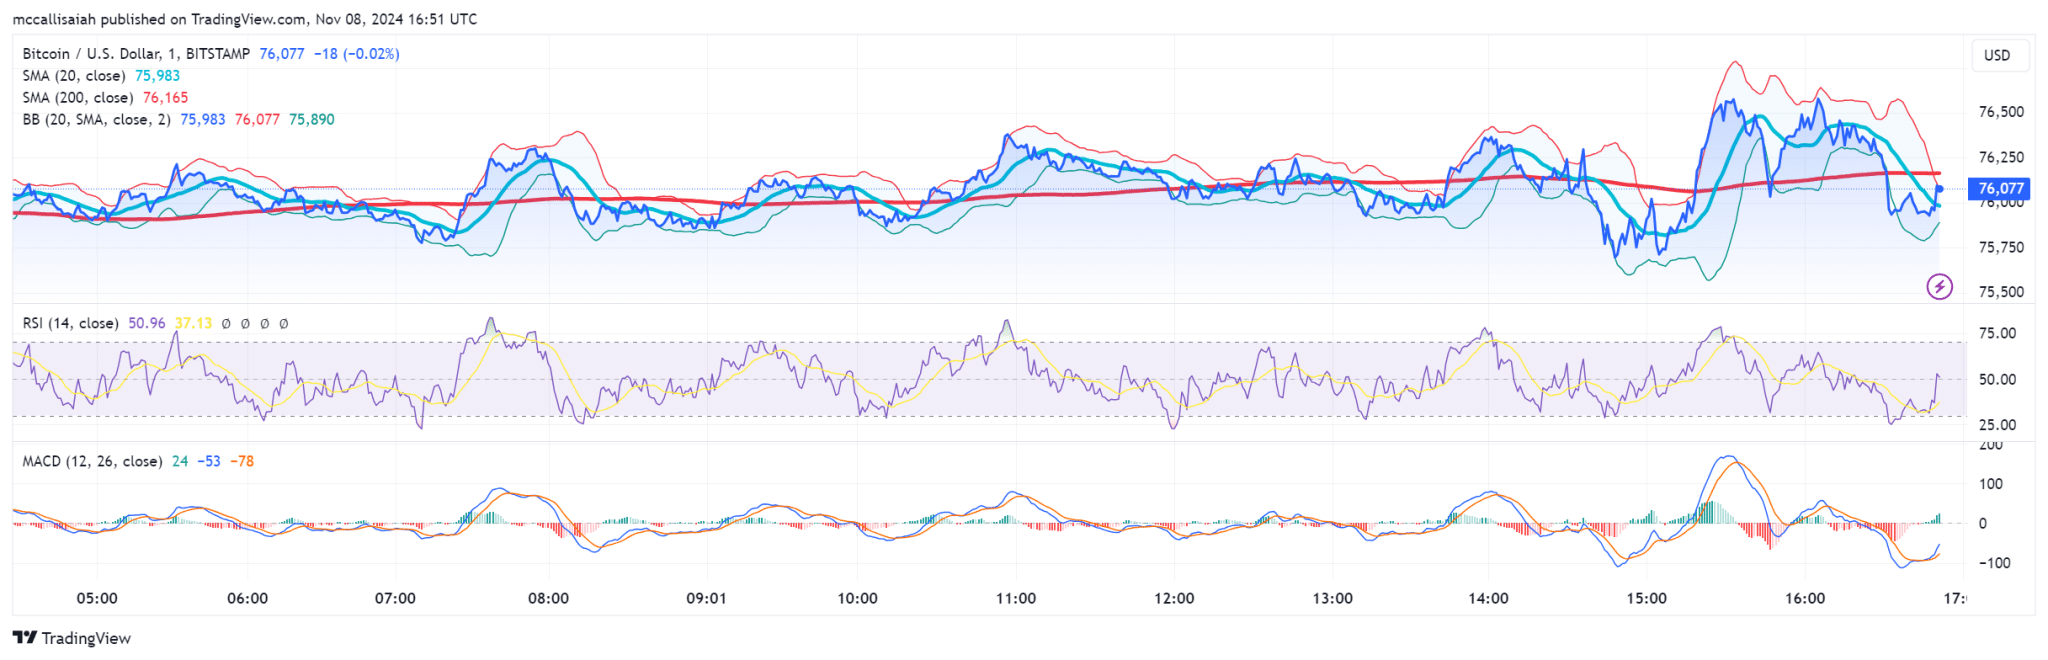
Task: Select the SMA (20, close) indicator legend
Action: click(74, 76)
